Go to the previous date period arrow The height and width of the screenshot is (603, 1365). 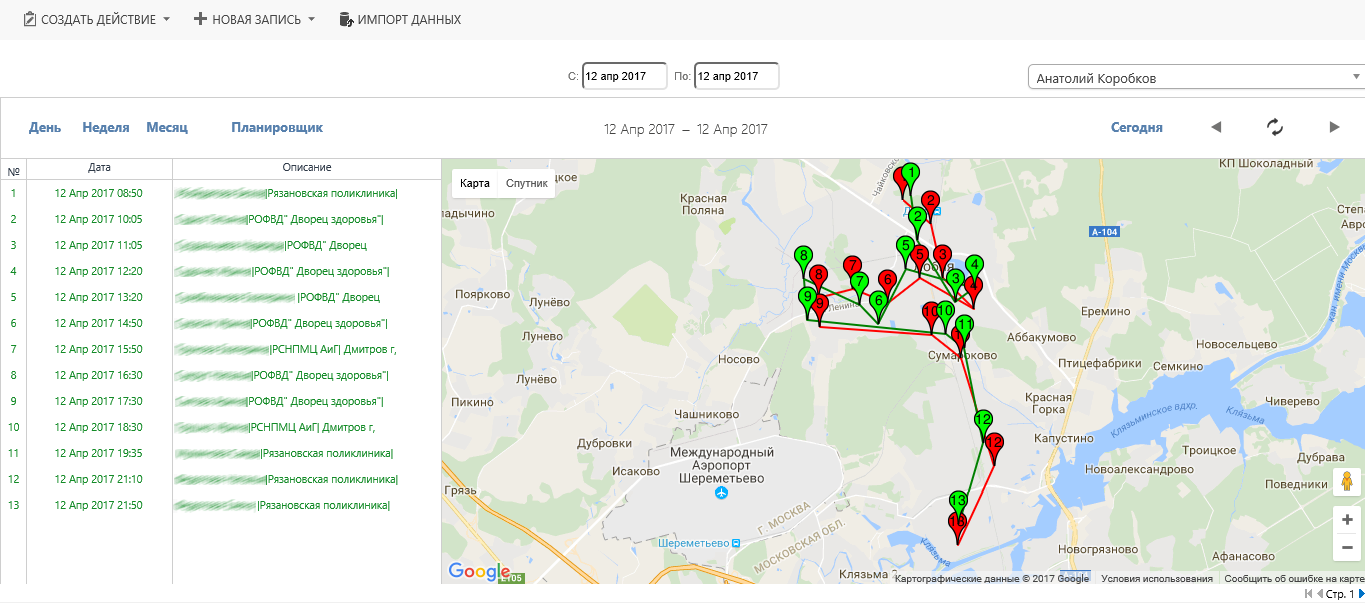pyautogui.click(x=1216, y=127)
